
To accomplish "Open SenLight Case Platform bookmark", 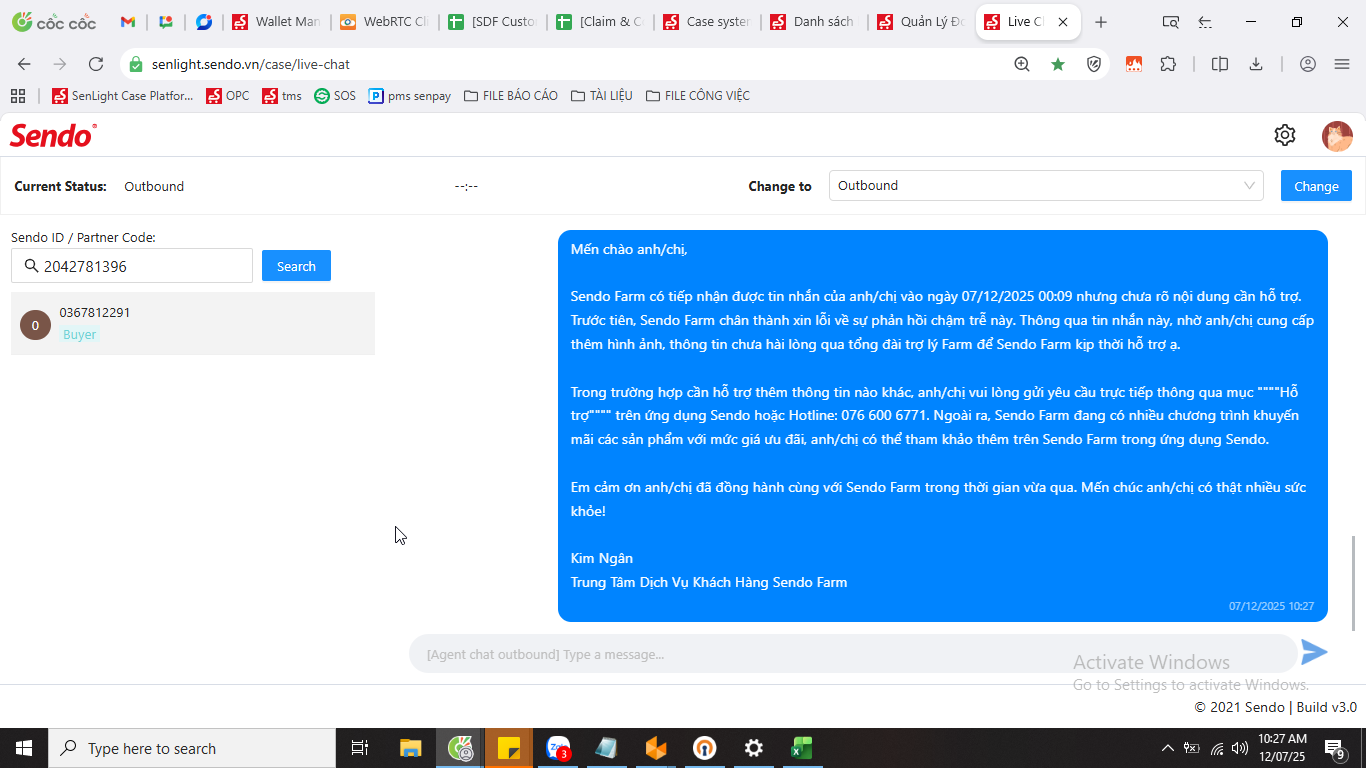I will point(122,96).
